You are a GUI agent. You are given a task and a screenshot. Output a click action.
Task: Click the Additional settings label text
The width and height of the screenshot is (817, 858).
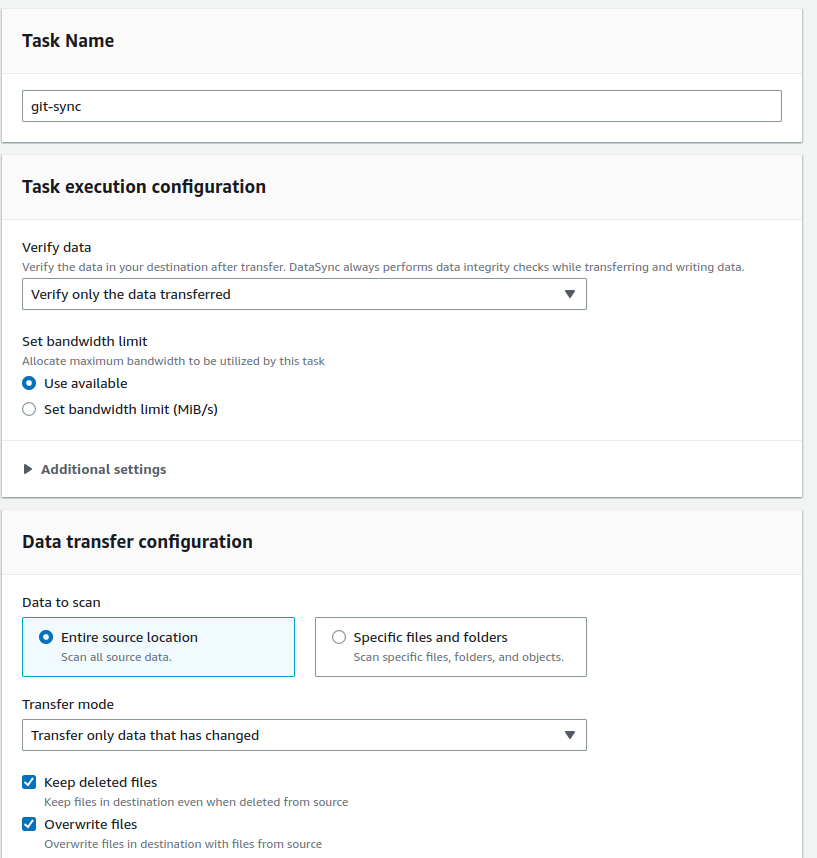click(103, 469)
